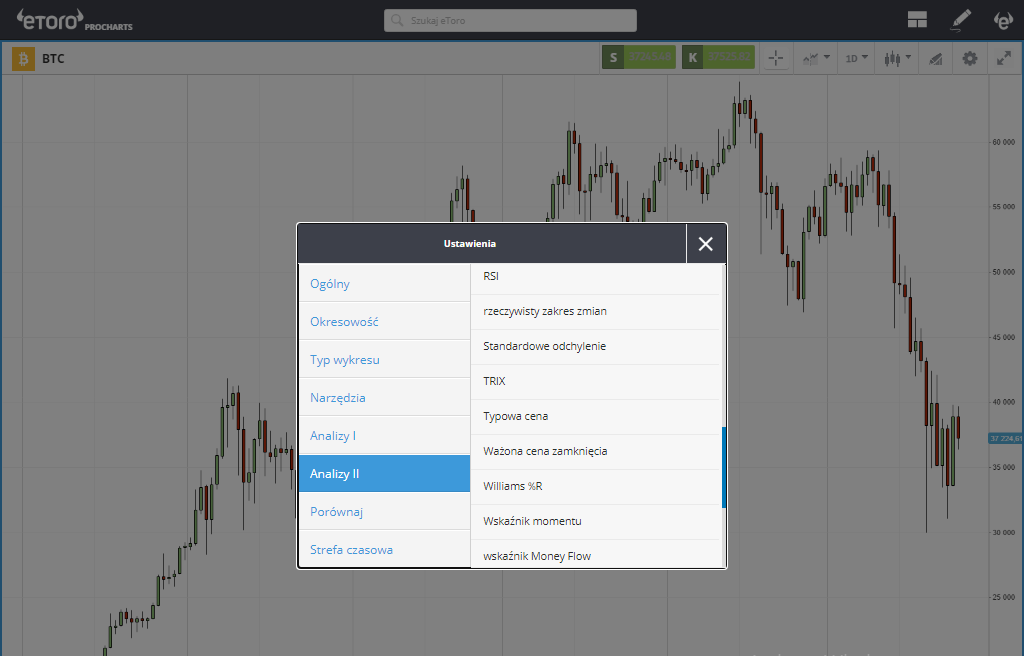Select the Williams %R indicator
The width and height of the screenshot is (1024, 656).
click(x=595, y=487)
